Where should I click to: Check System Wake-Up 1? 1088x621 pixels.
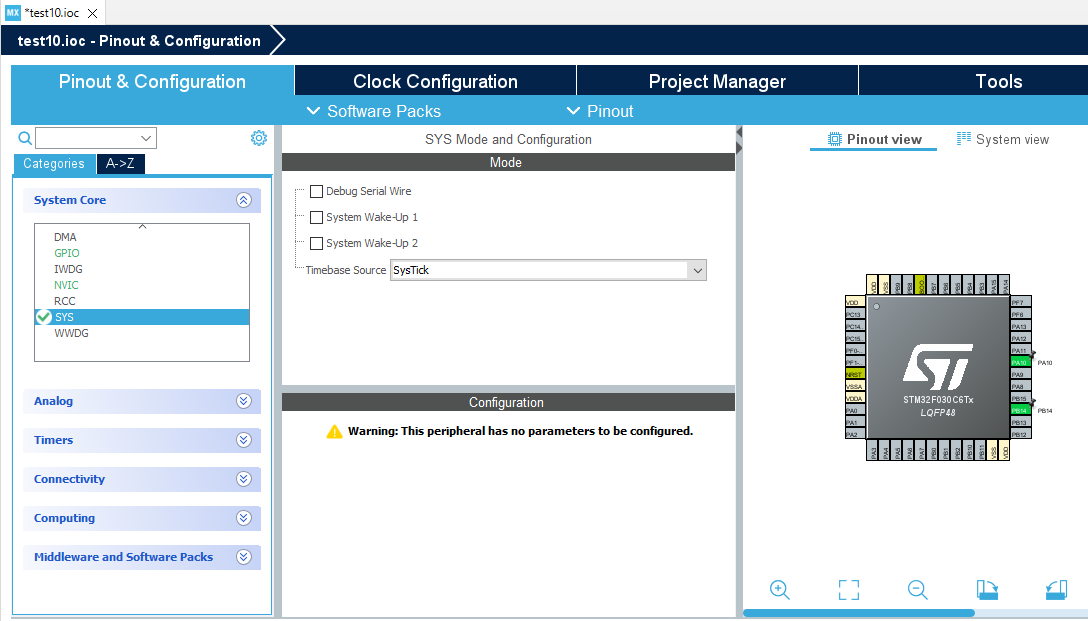pyautogui.click(x=316, y=216)
